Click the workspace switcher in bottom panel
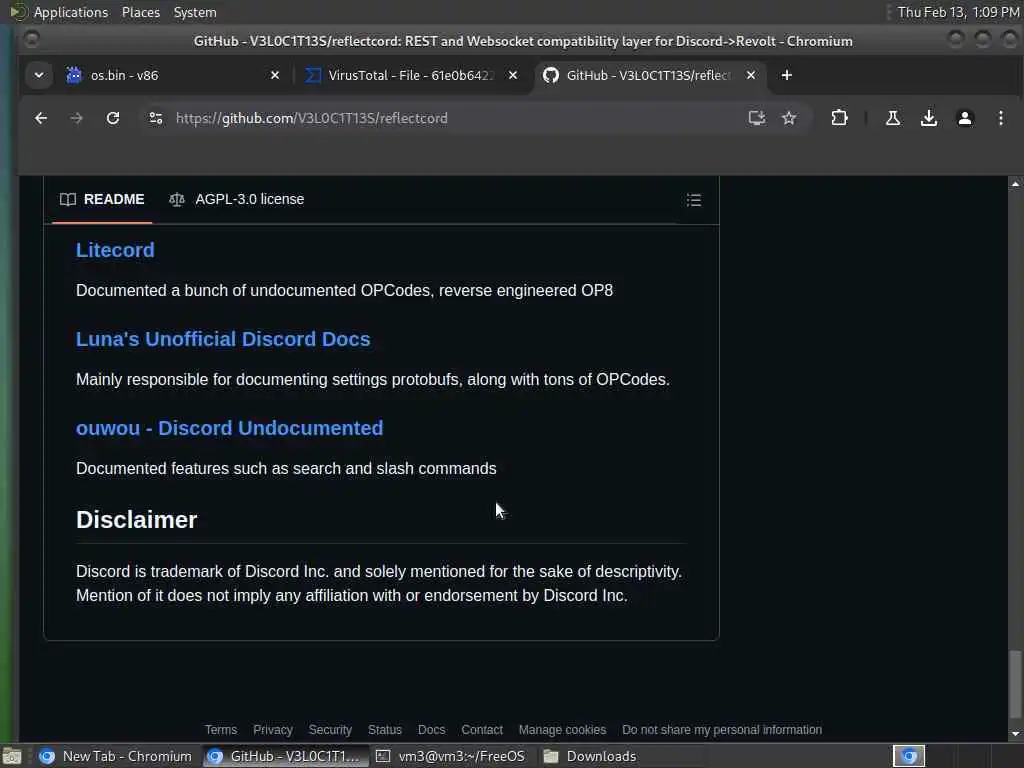The image size is (1024, 768). coord(909,756)
